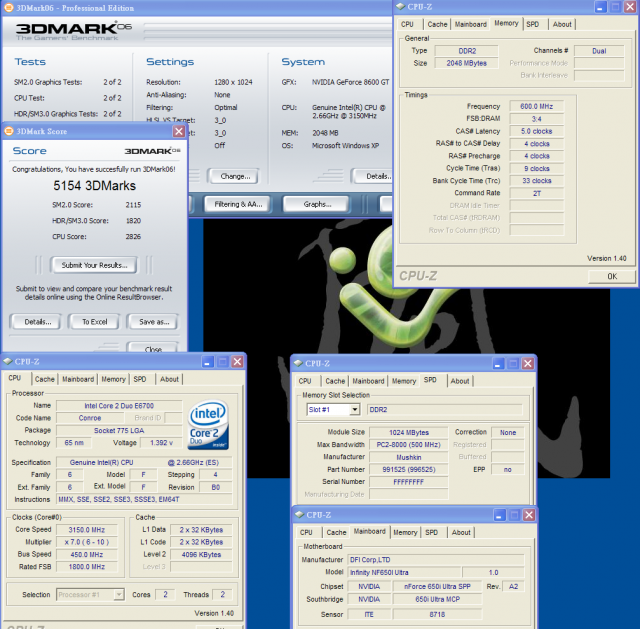
Task: Open Mainboard tab in CPU window
Action: 78,379
